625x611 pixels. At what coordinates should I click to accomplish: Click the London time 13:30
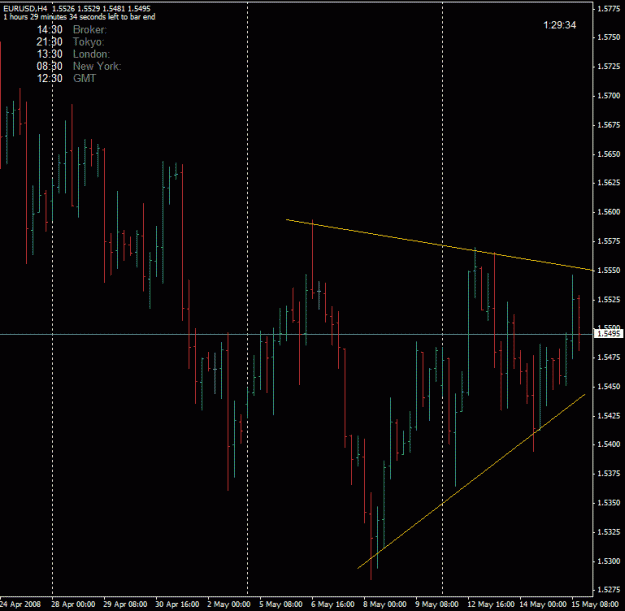[50, 54]
